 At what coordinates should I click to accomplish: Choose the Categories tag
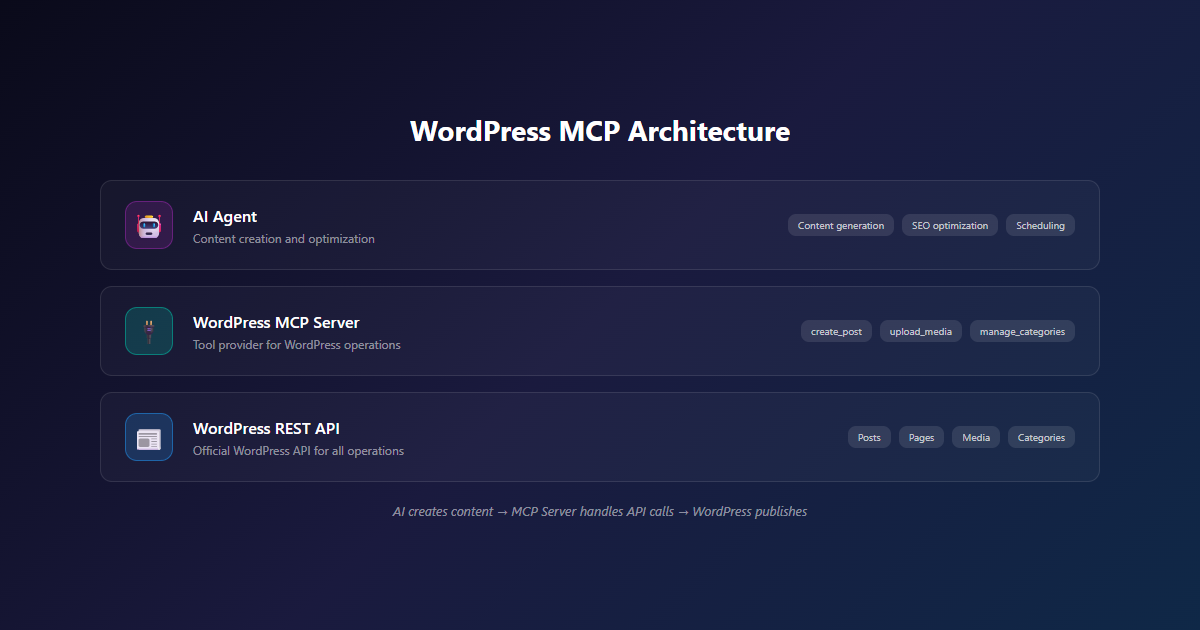pyautogui.click(x=1041, y=437)
